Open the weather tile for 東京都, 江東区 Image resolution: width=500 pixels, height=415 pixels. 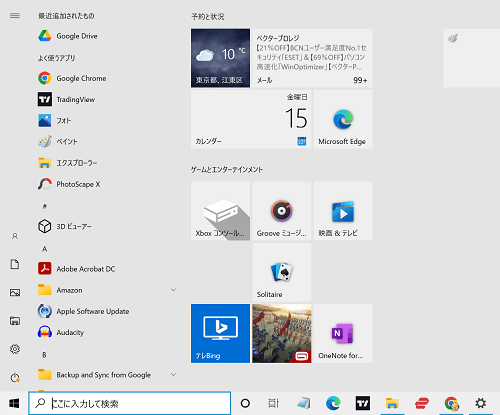[220, 58]
